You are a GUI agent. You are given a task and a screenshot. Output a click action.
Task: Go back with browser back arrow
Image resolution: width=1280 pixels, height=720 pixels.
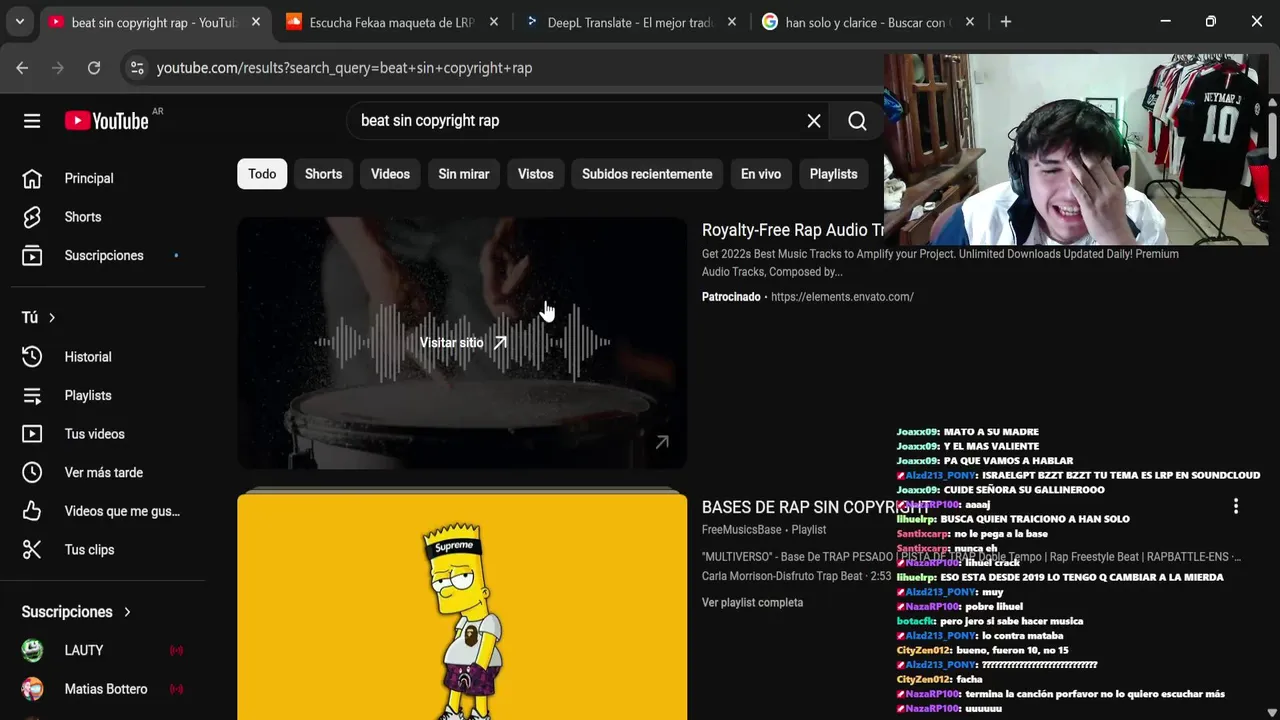(x=22, y=68)
